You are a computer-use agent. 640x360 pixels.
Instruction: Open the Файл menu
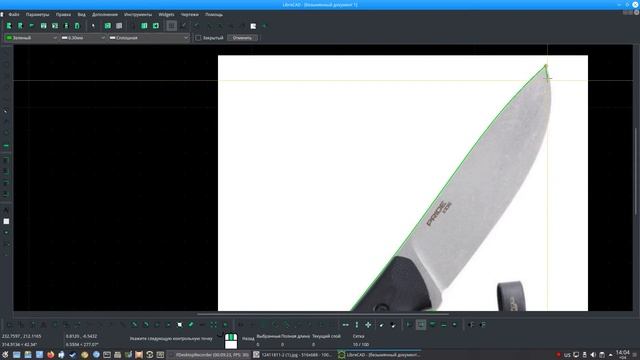(x=13, y=14)
